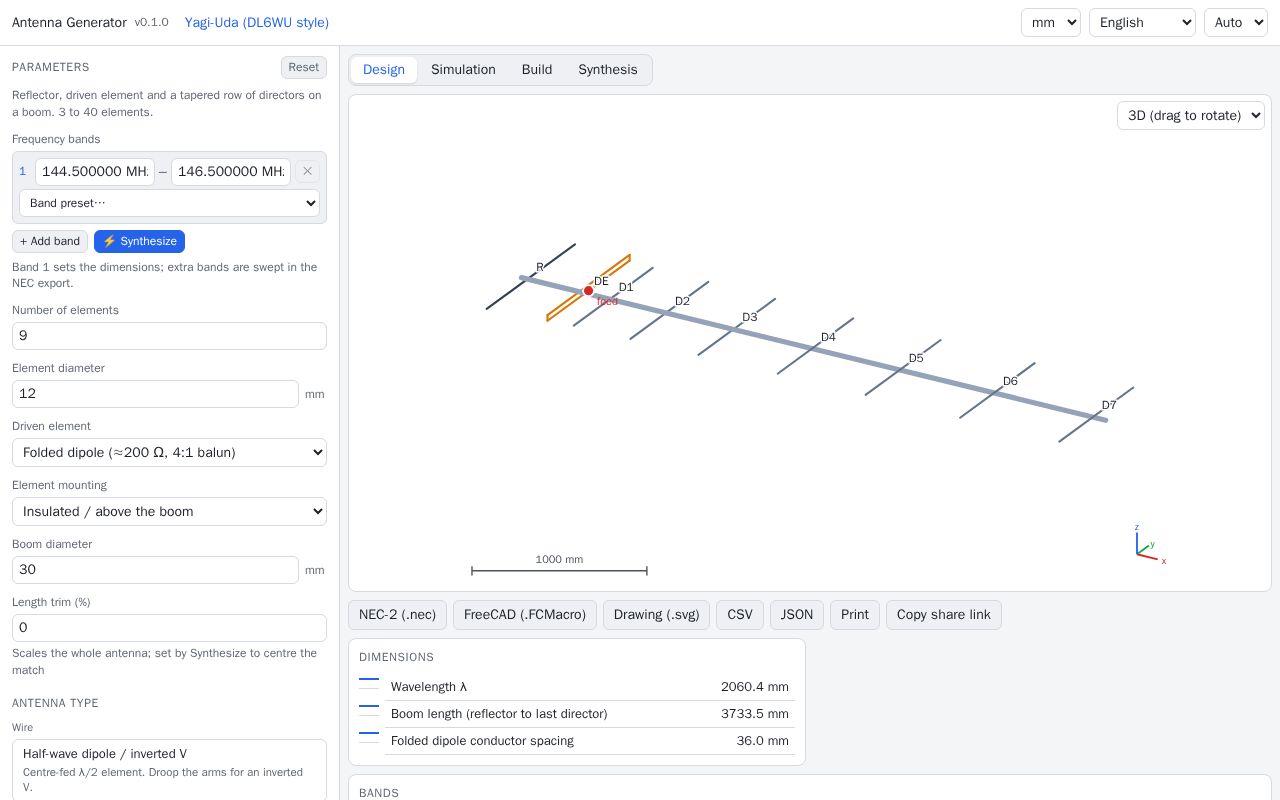Switch to the Simulation tab
This screenshot has width=1280, height=800.
click(463, 69)
